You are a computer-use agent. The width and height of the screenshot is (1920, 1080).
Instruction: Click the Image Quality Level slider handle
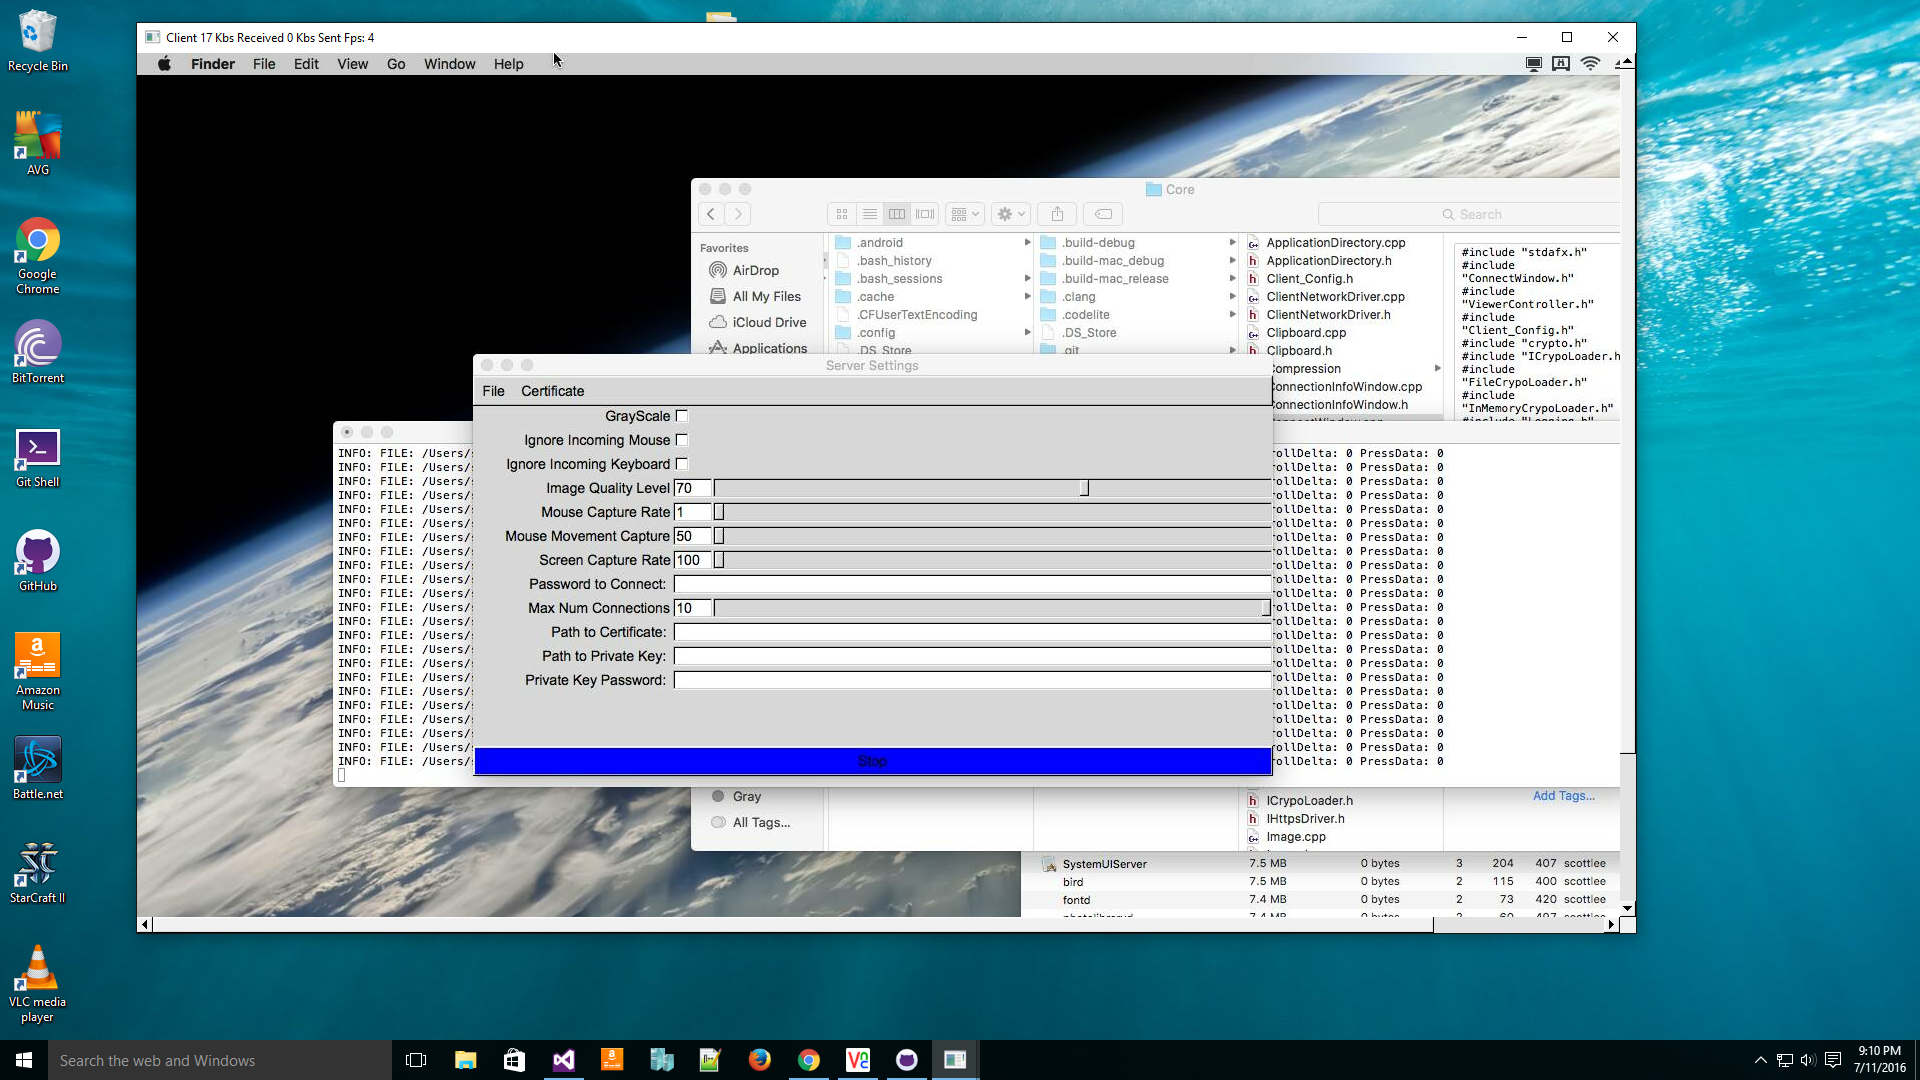[x=1084, y=488]
